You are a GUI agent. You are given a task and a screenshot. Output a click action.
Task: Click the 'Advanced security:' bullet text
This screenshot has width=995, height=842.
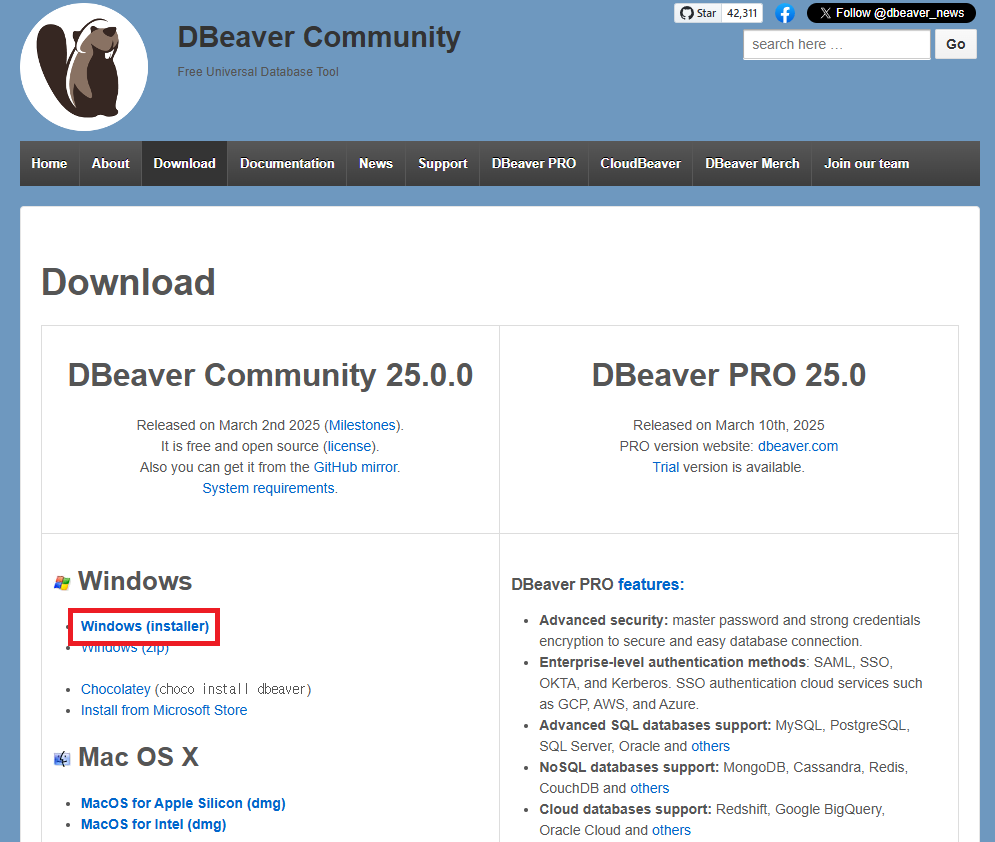pos(603,620)
